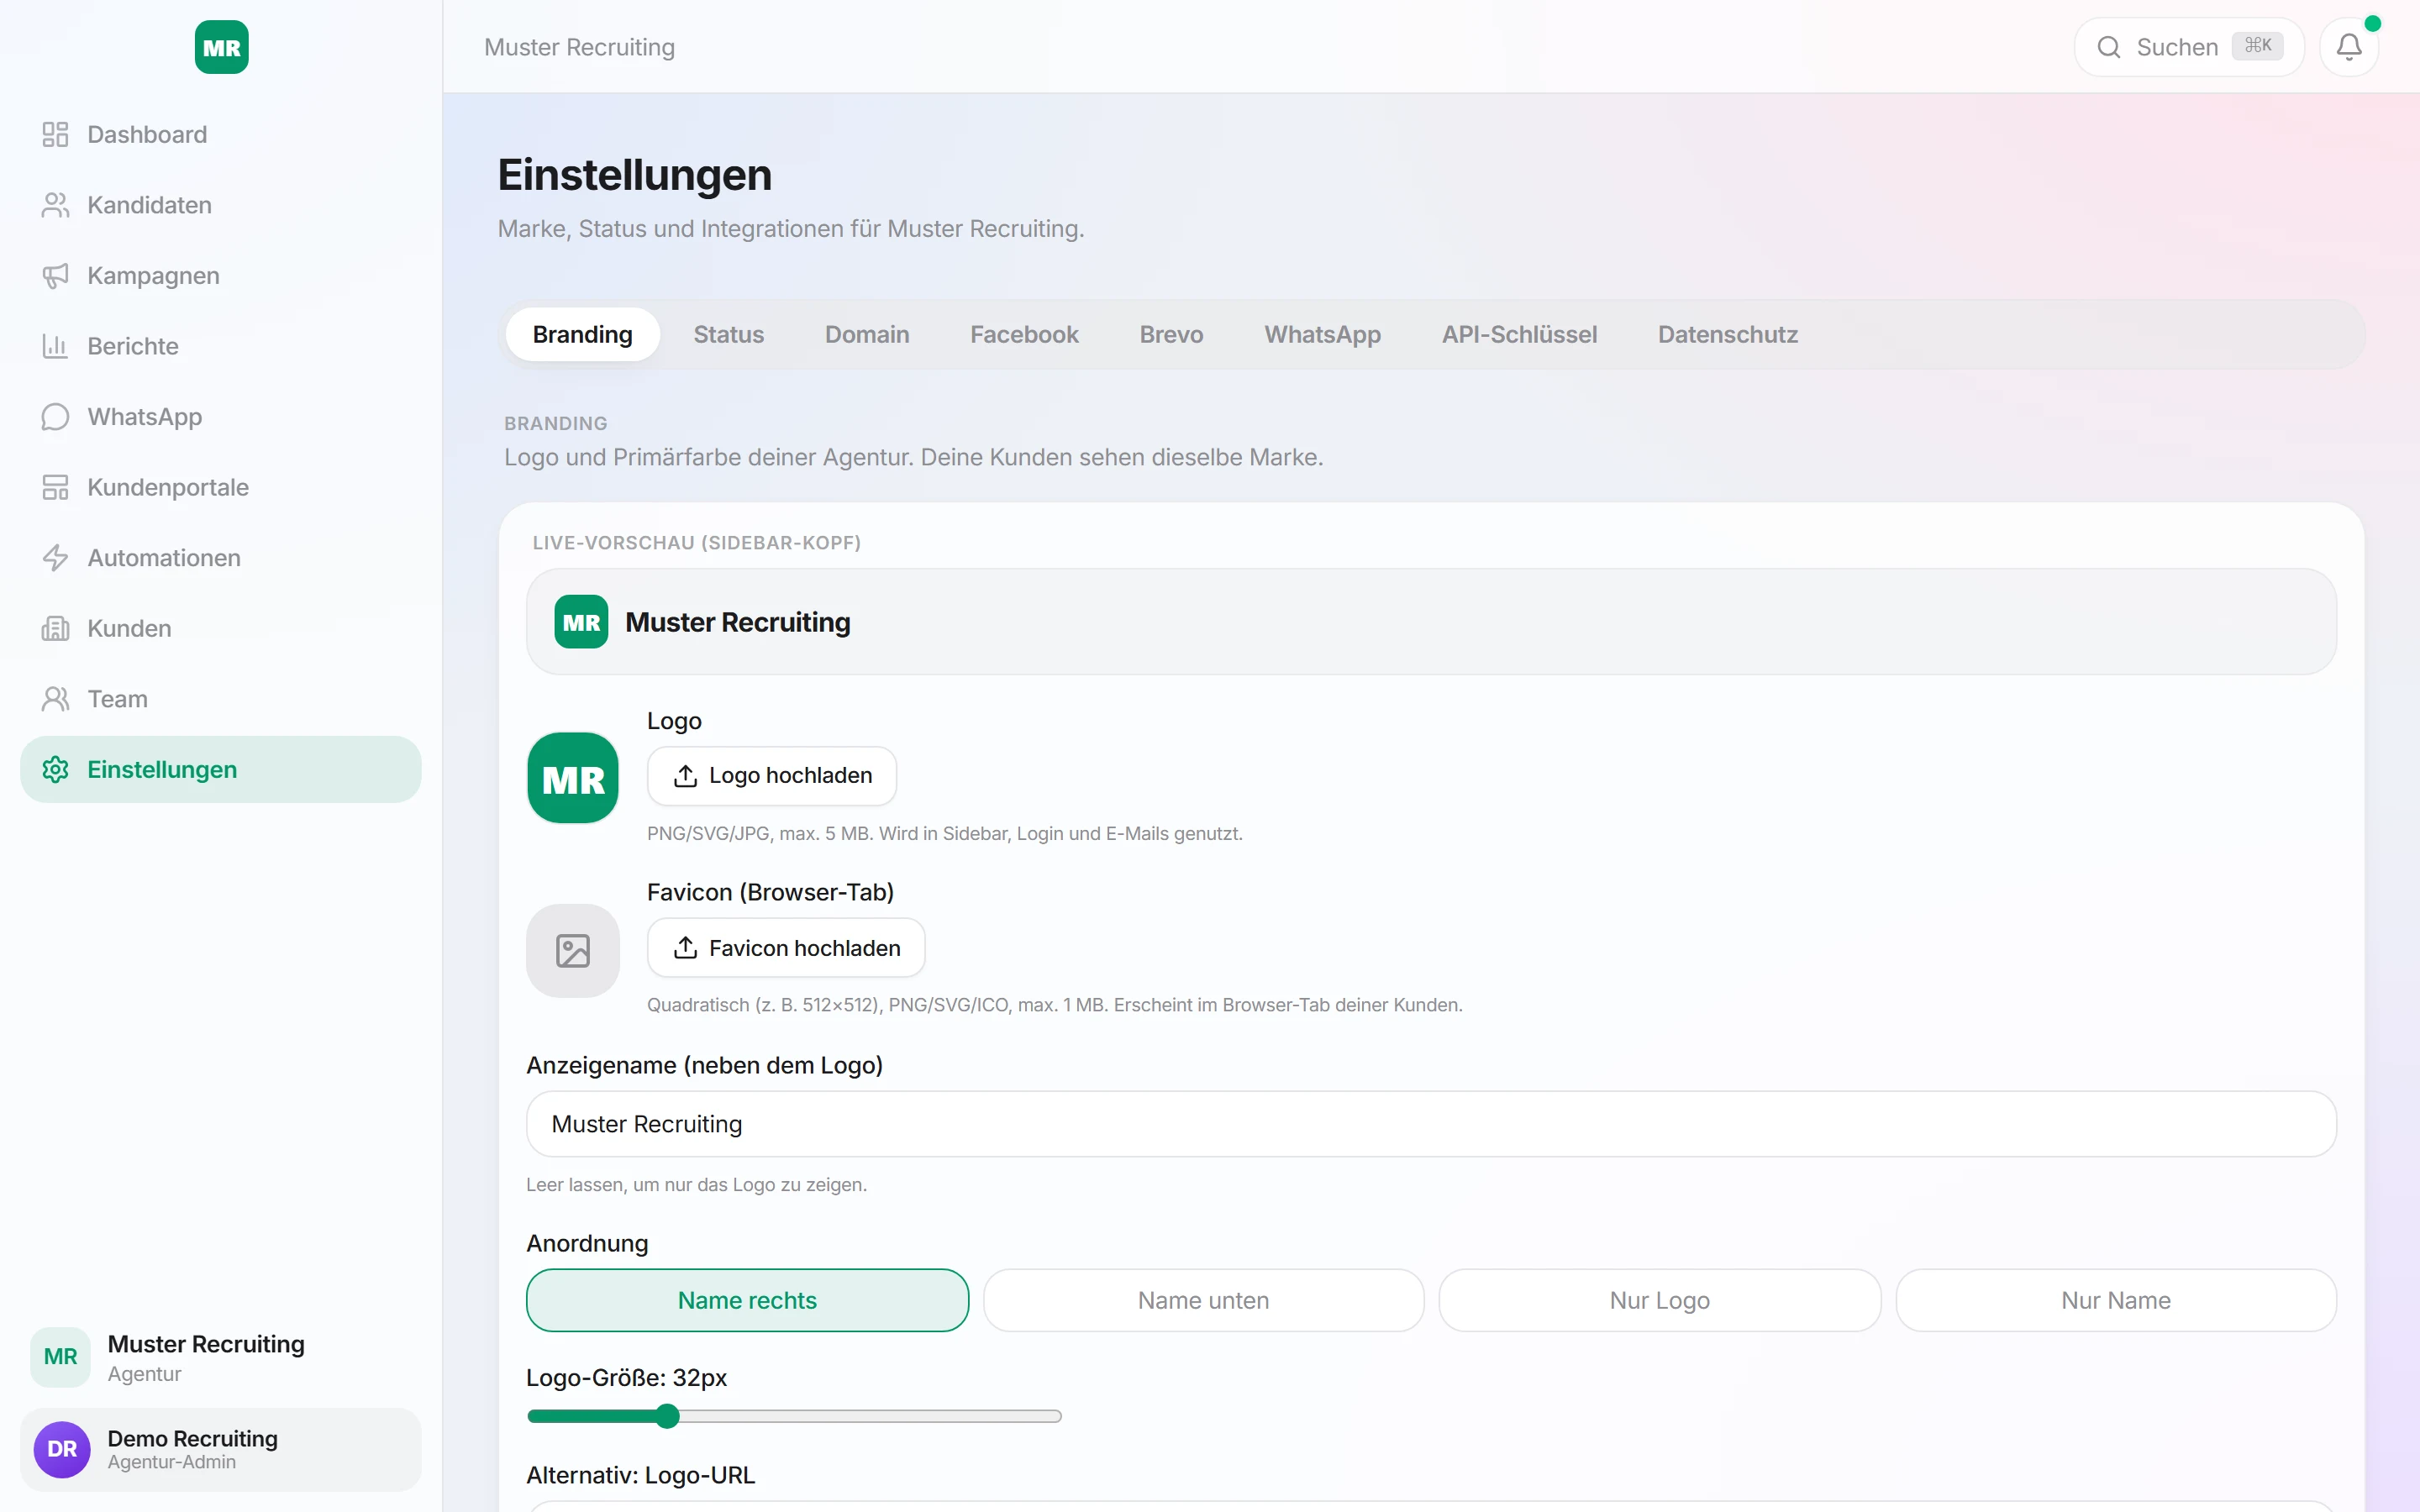The width and height of the screenshot is (2420, 1512).
Task: Open the WhatsApp settings tab
Action: (1322, 334)
